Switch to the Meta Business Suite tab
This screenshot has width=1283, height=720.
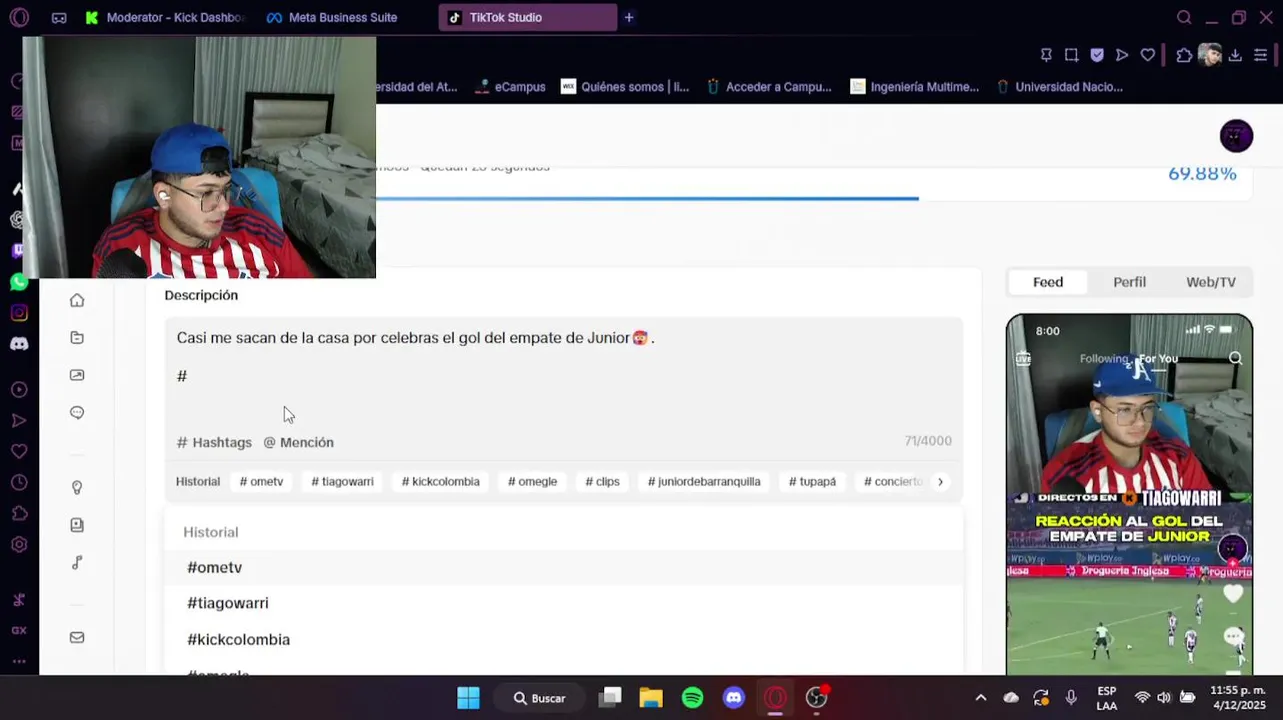click(x=333, y=17)
